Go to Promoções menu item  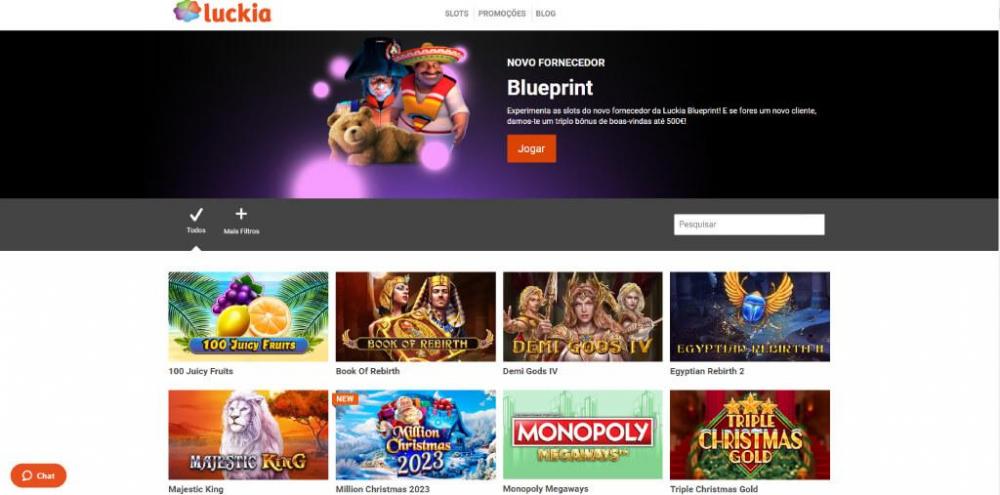[502, 13]
